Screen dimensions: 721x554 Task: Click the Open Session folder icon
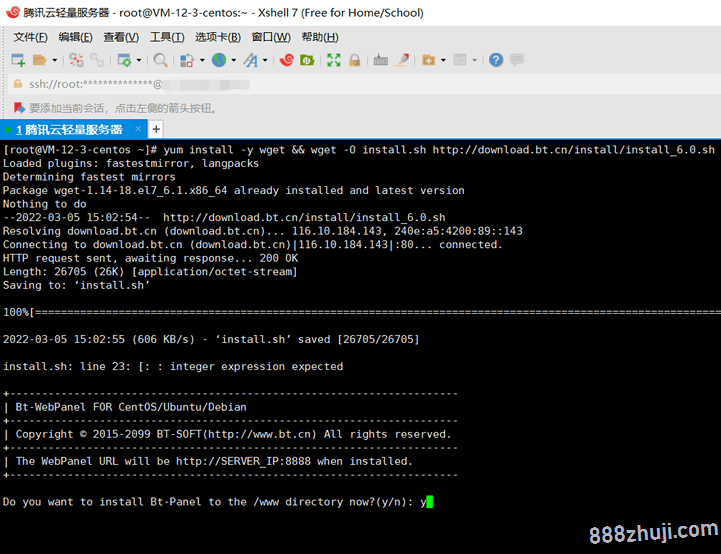pyautogui.click(x=40, y=60)
